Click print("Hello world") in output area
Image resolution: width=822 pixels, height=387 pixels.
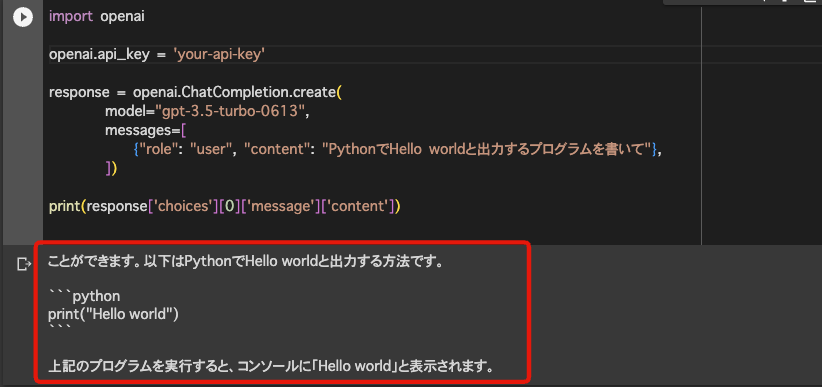tap(113, 315)
